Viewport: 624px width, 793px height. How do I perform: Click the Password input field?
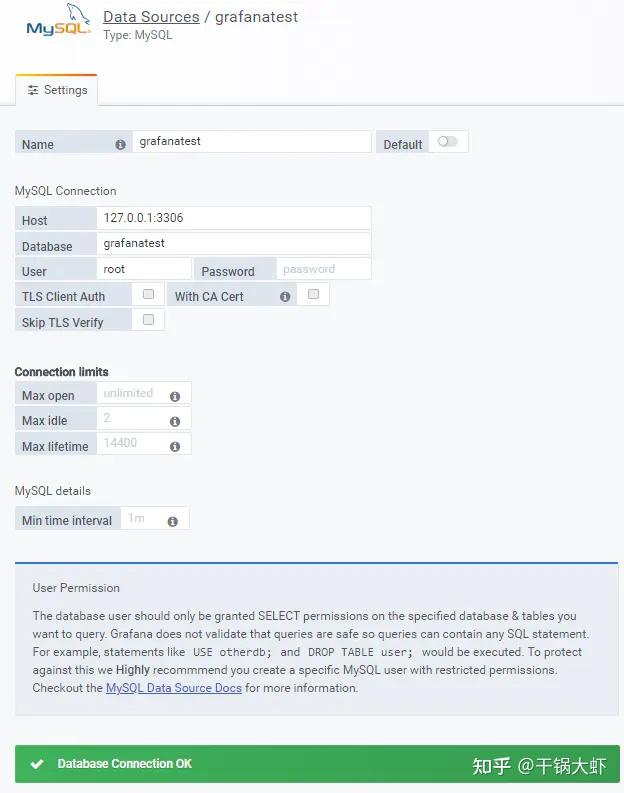click(x=324, y=269)
